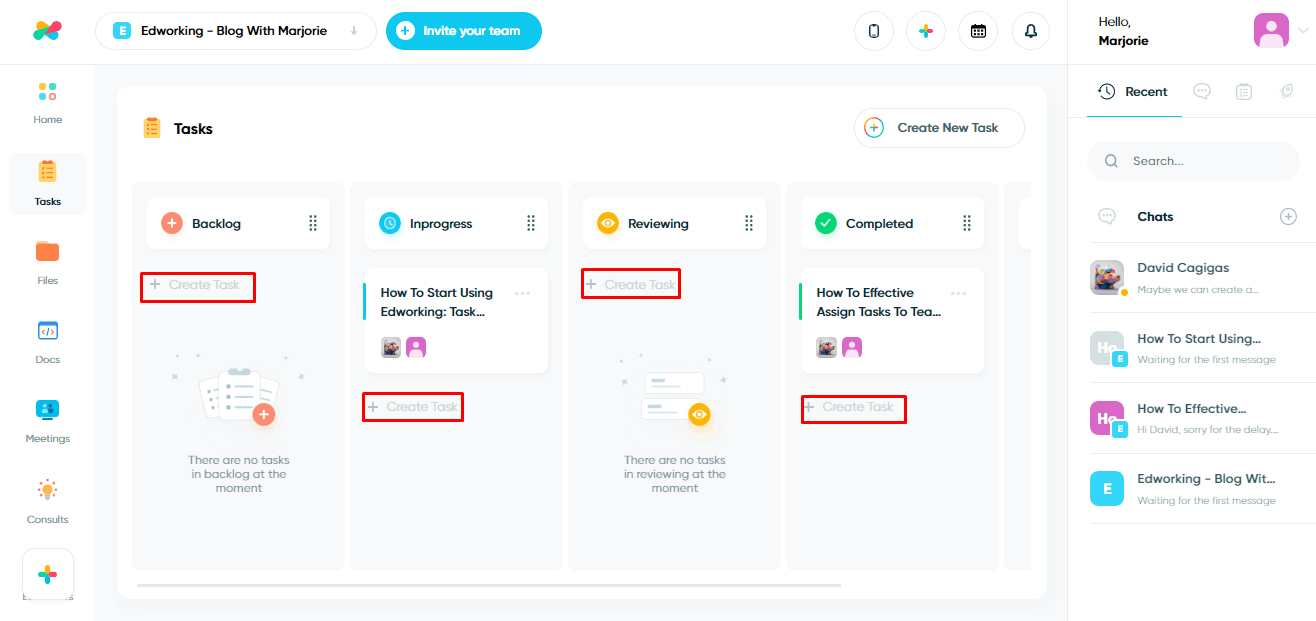The width and height of the screenshot is (1316, 621).
Task: Open the calendar icon in header
Action: click(978, 31)
